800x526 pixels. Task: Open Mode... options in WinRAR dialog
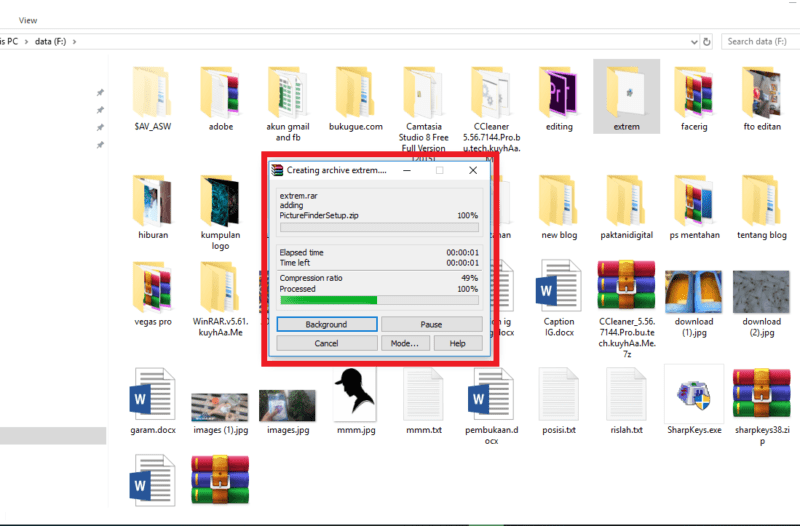click(405, 343)
